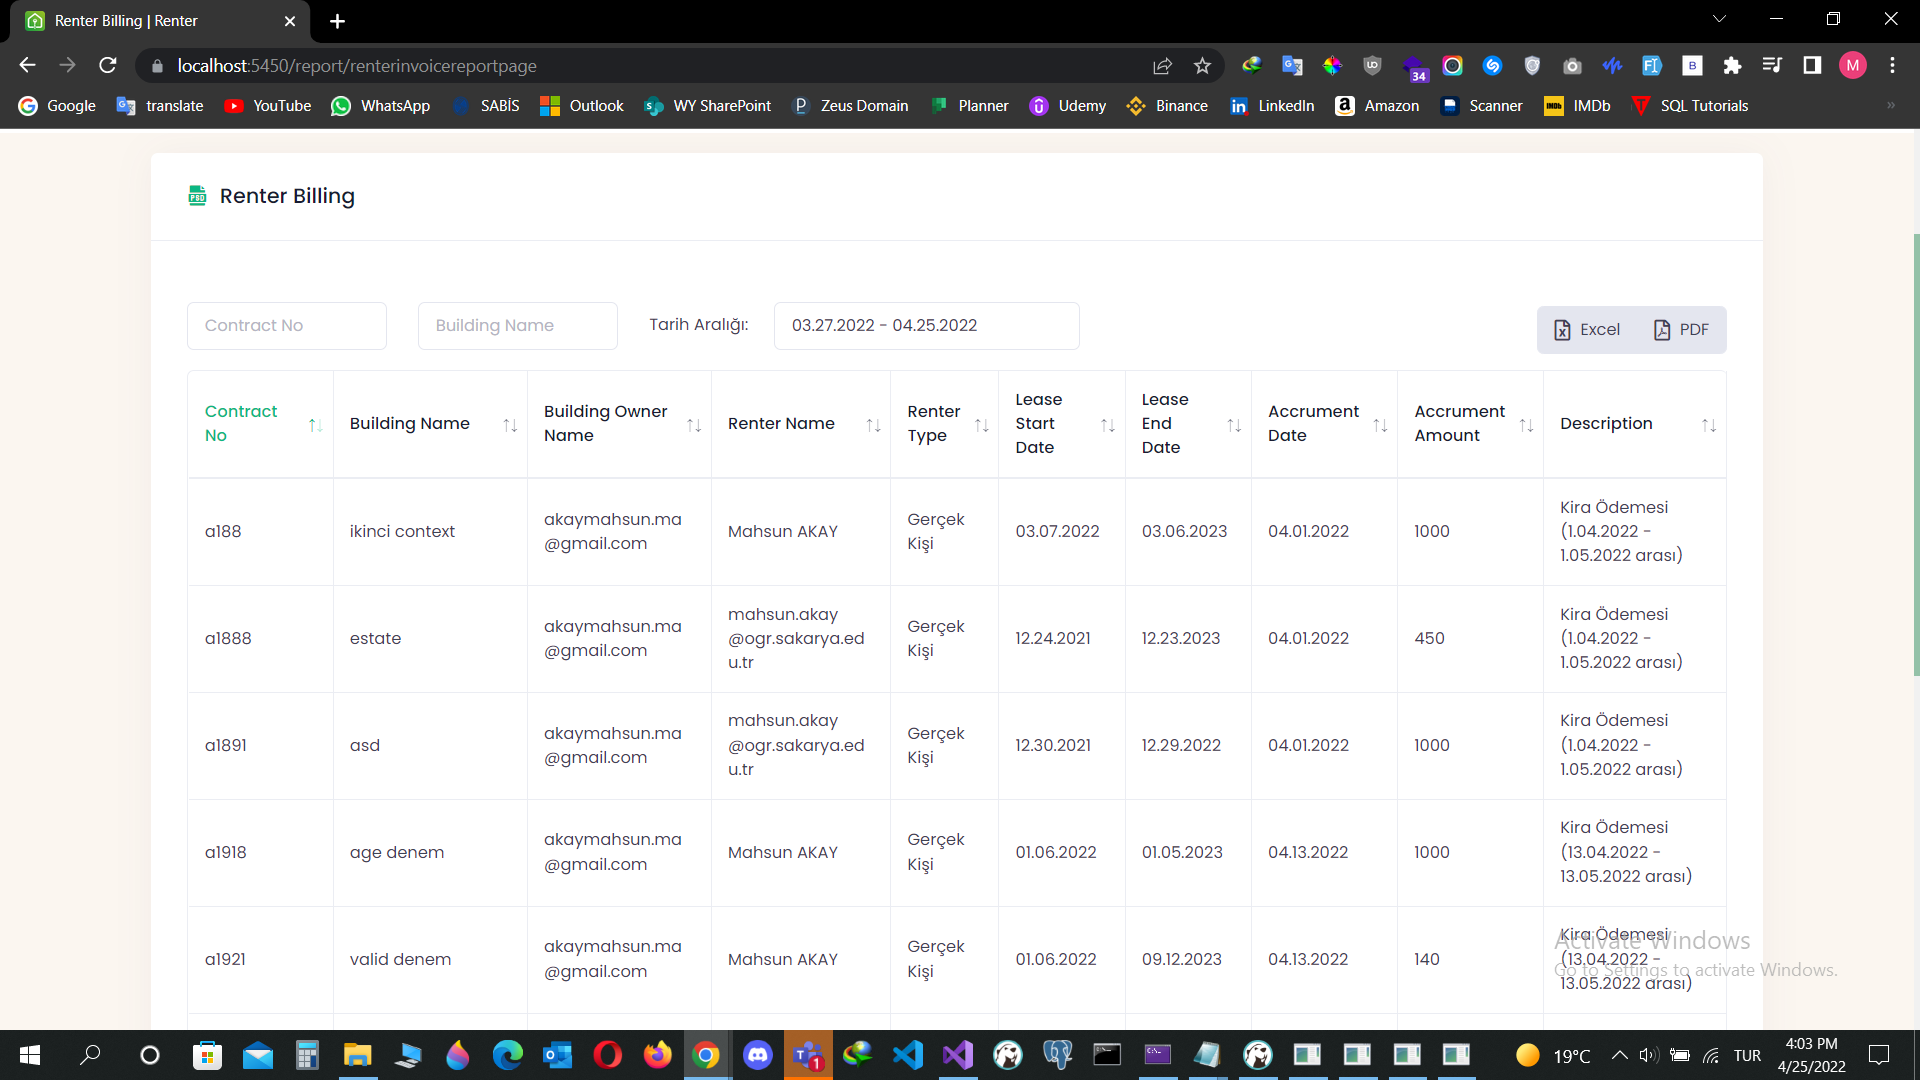Open YouTube bookmark
The height and width of the screenshot is (1080, 1920).
tap(267, 106)
